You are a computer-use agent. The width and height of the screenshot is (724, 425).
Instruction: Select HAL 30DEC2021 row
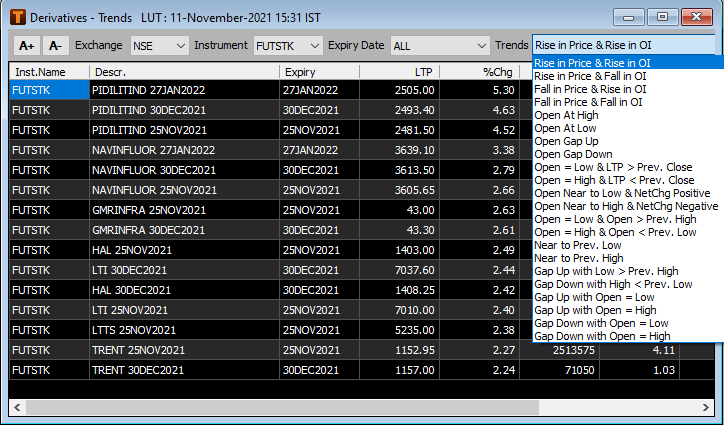(271, 290)
